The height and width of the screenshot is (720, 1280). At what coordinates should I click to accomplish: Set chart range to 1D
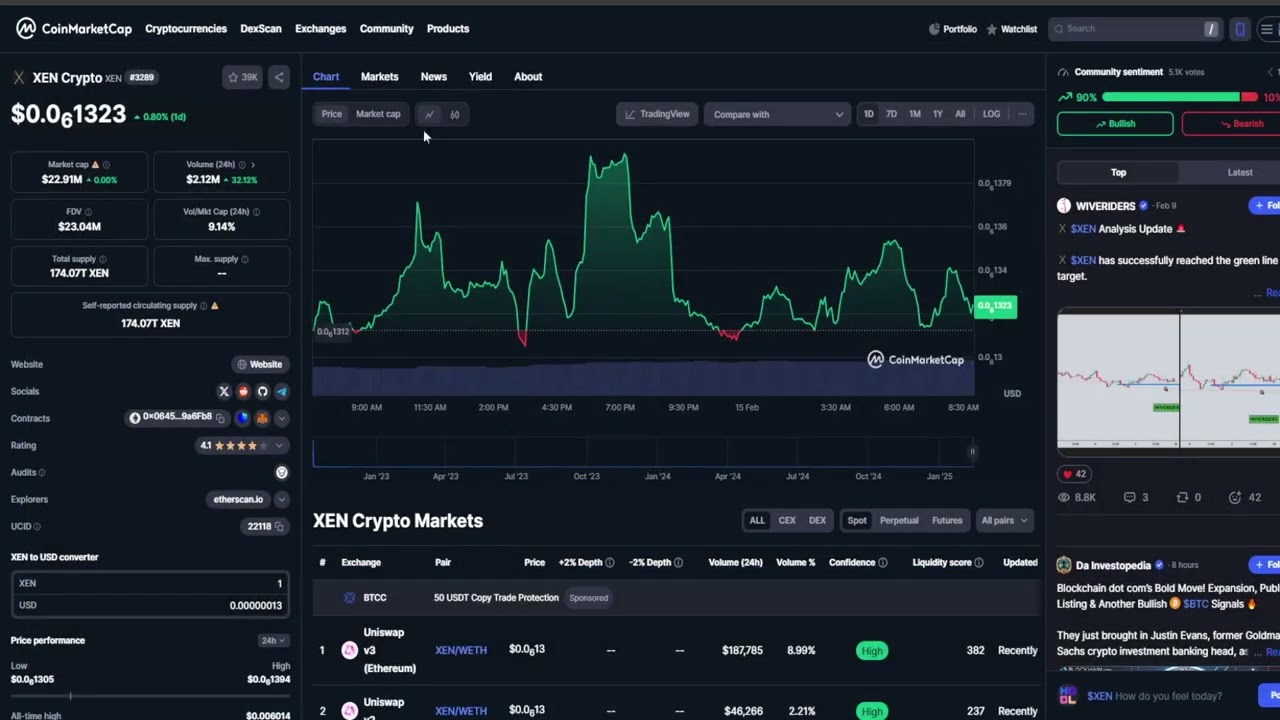click(x=868, y=114)
